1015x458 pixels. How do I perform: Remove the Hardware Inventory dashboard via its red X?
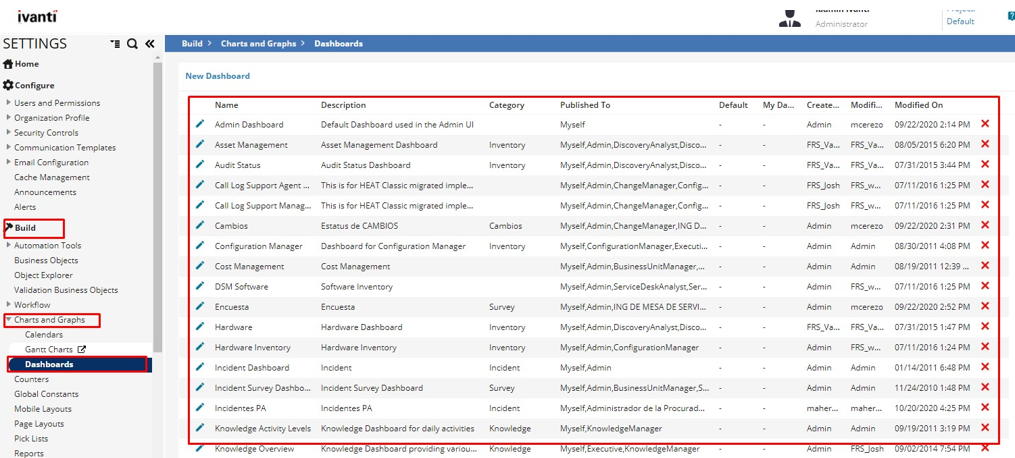pyautogui.click(x=985, y=347)
